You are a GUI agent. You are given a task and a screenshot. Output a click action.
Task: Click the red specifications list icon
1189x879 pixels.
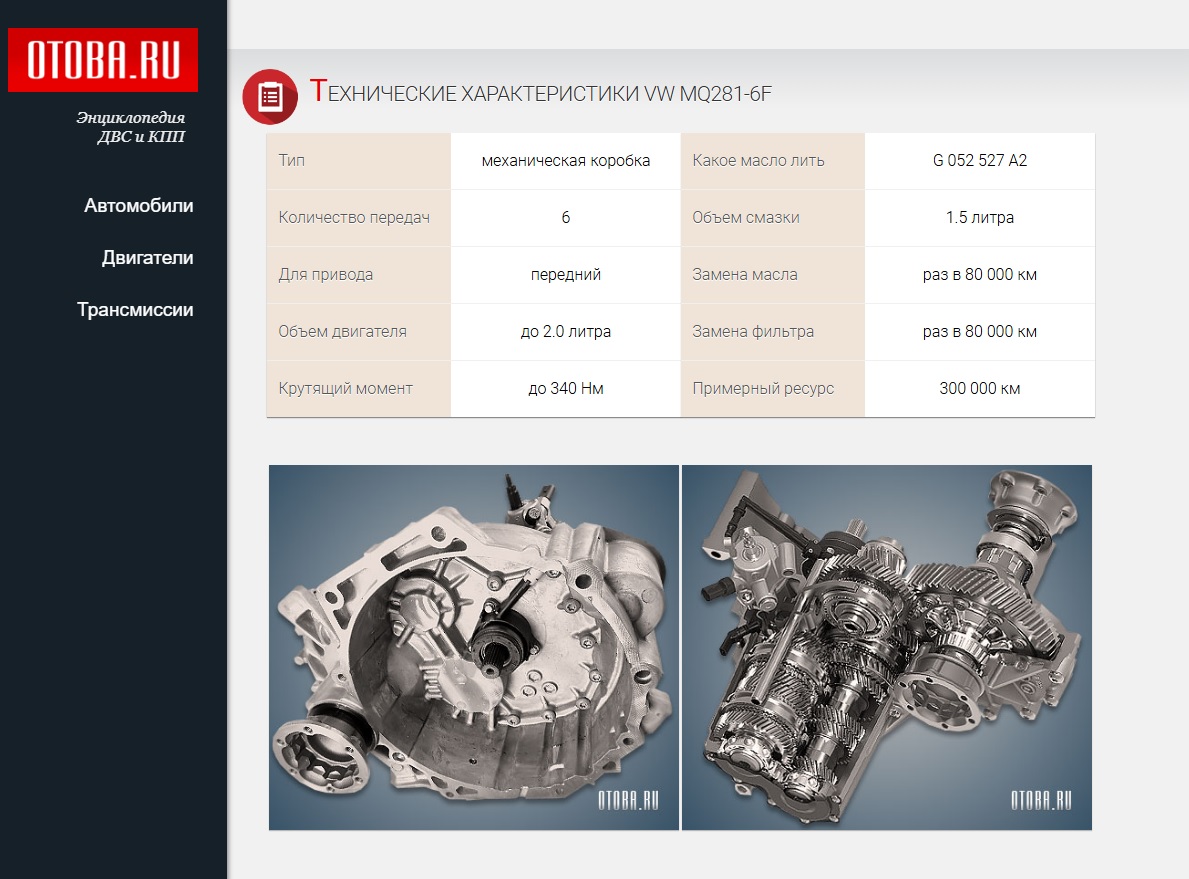(x=270, y=96)
